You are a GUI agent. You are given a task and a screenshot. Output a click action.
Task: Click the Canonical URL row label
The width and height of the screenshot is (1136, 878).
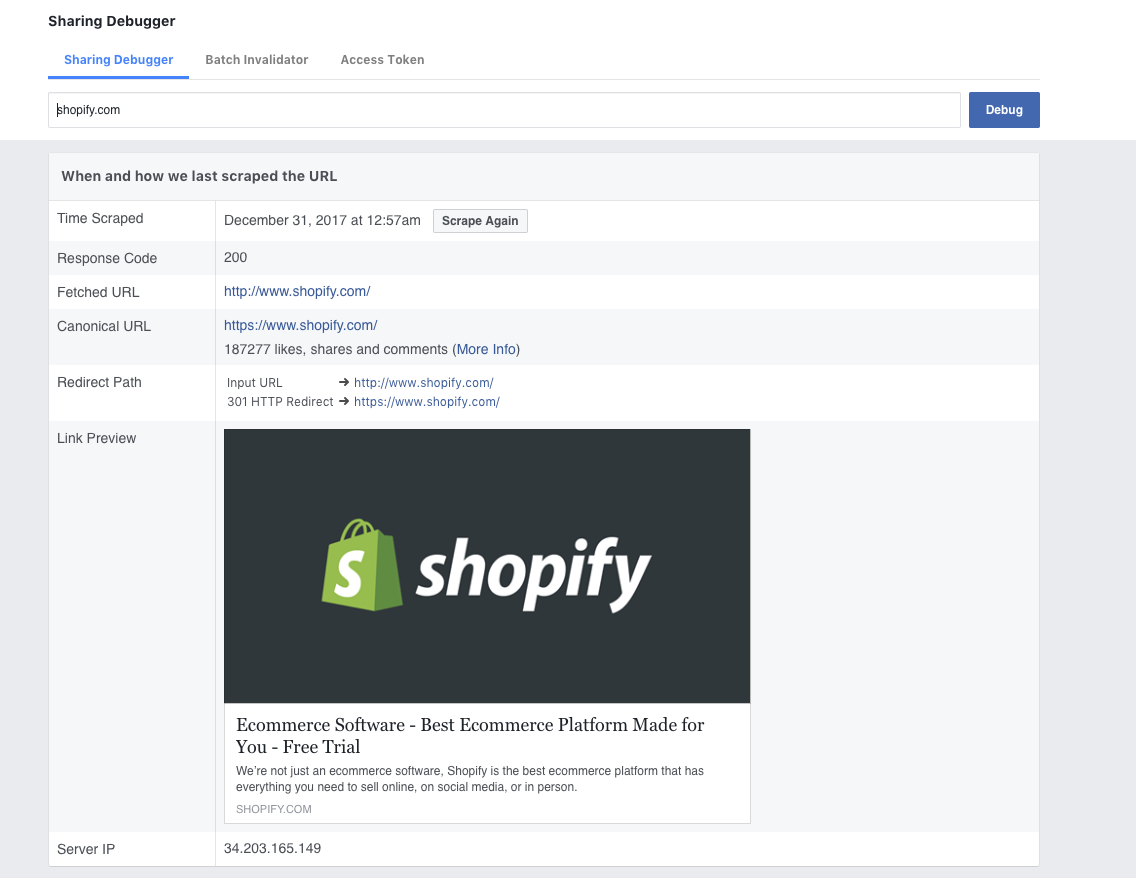[104, 326]
